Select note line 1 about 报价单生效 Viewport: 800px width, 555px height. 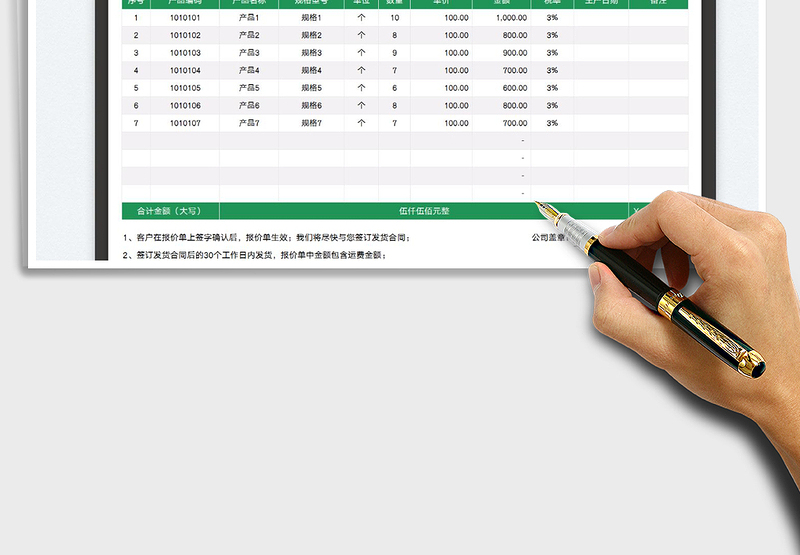point(266,238)
